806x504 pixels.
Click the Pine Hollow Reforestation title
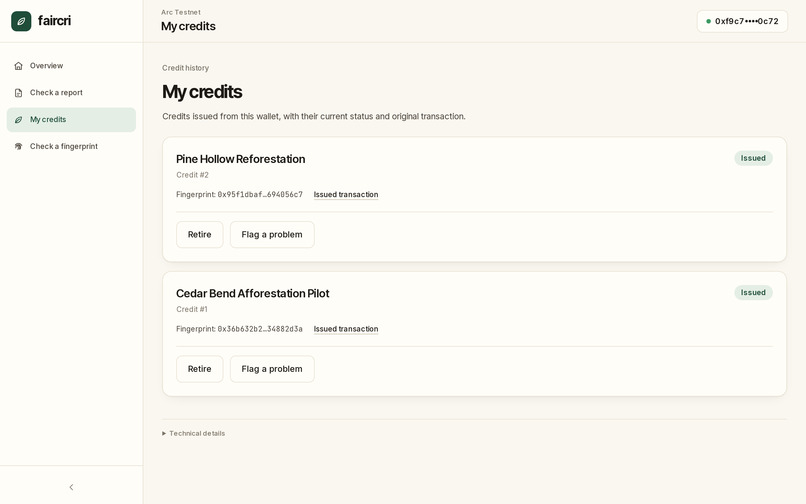241,159
